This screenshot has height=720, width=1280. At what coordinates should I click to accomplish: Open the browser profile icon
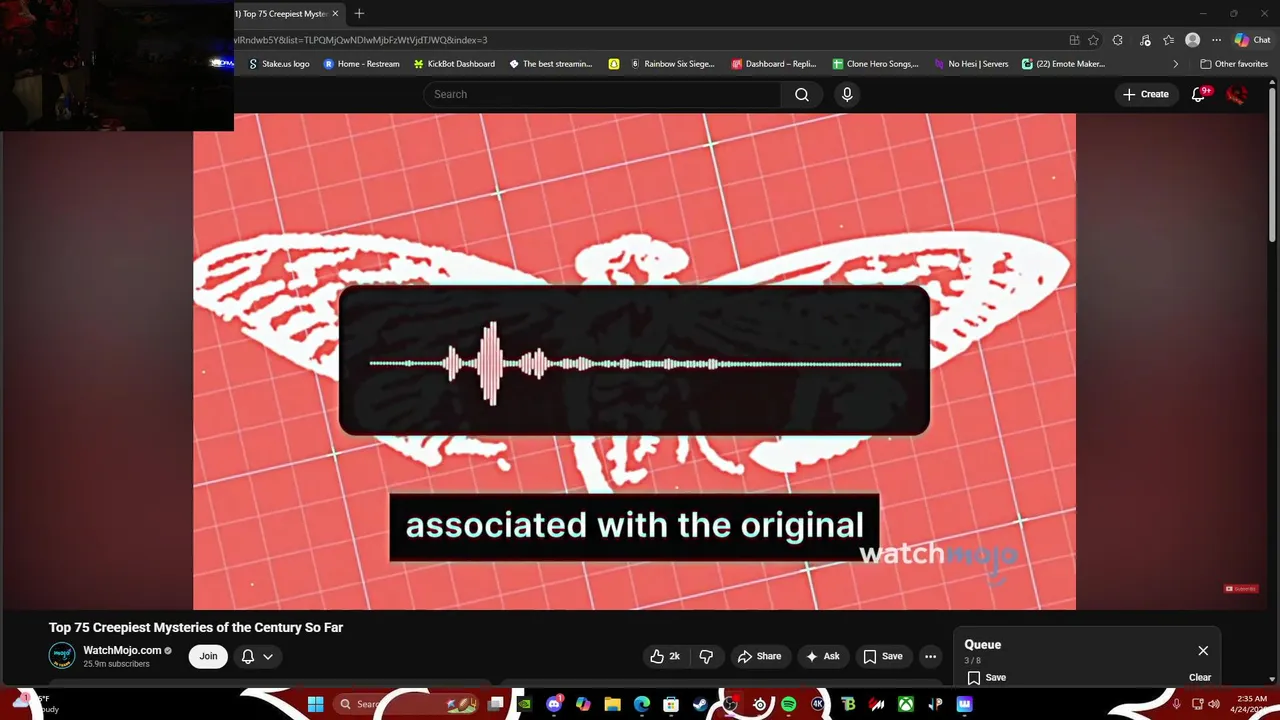(1192, 40)
